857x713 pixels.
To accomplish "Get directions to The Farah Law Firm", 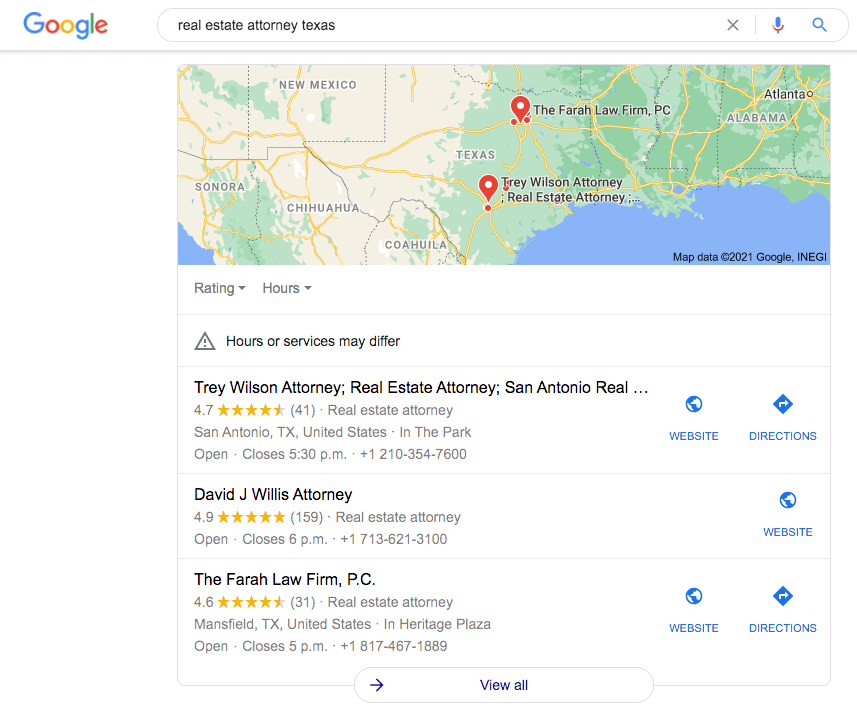I will (x=783, y=596).
